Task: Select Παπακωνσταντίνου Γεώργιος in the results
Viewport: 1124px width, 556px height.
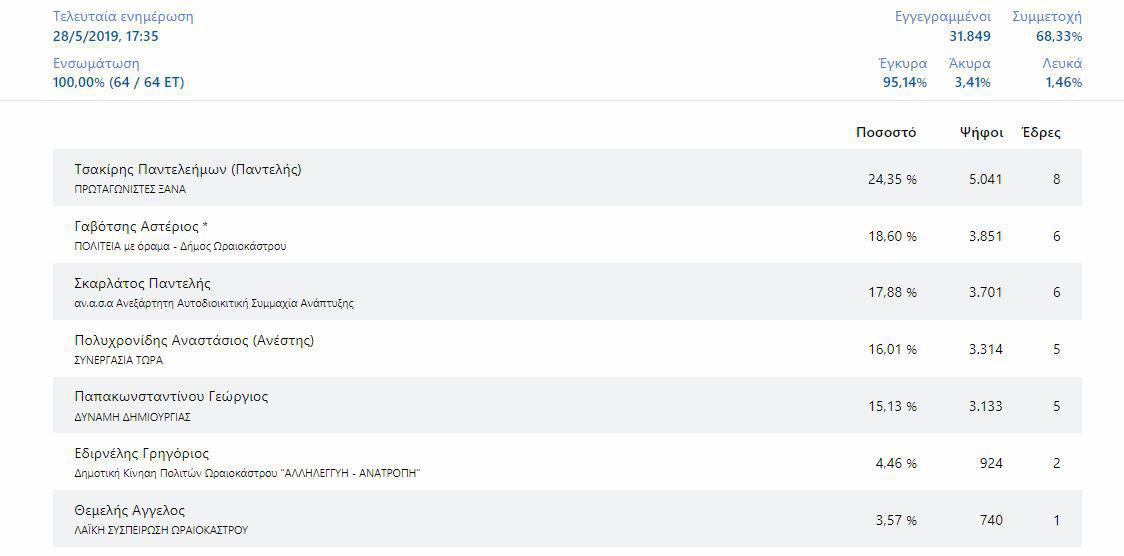Action: 171,397
